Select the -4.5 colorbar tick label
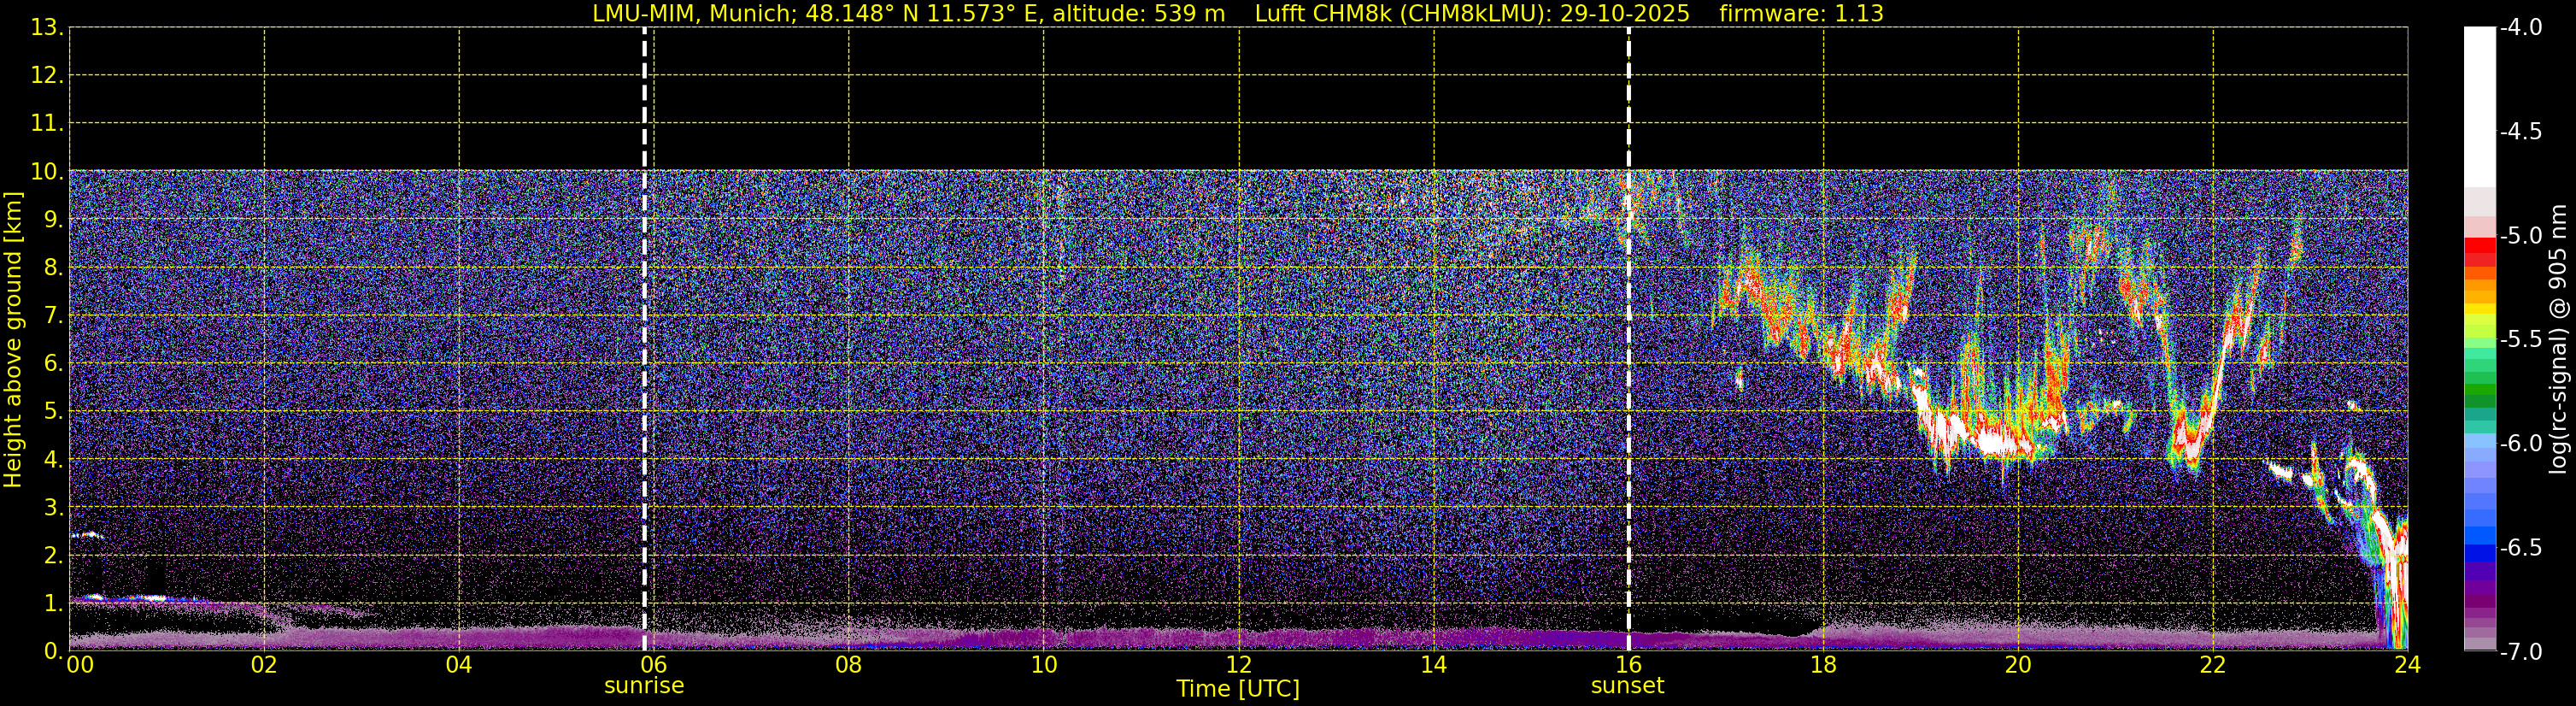 [x=2522, y=132]
